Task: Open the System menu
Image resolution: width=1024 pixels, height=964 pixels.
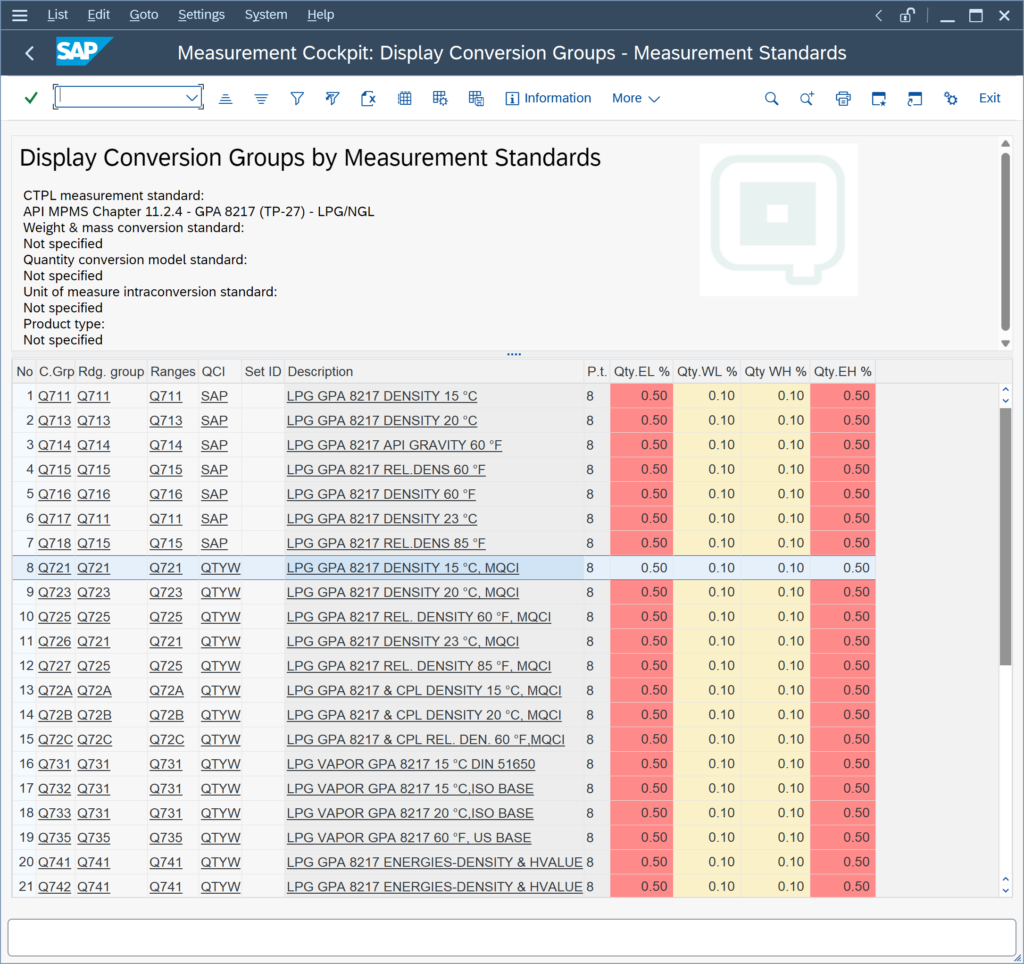Action: click(266, 14)
